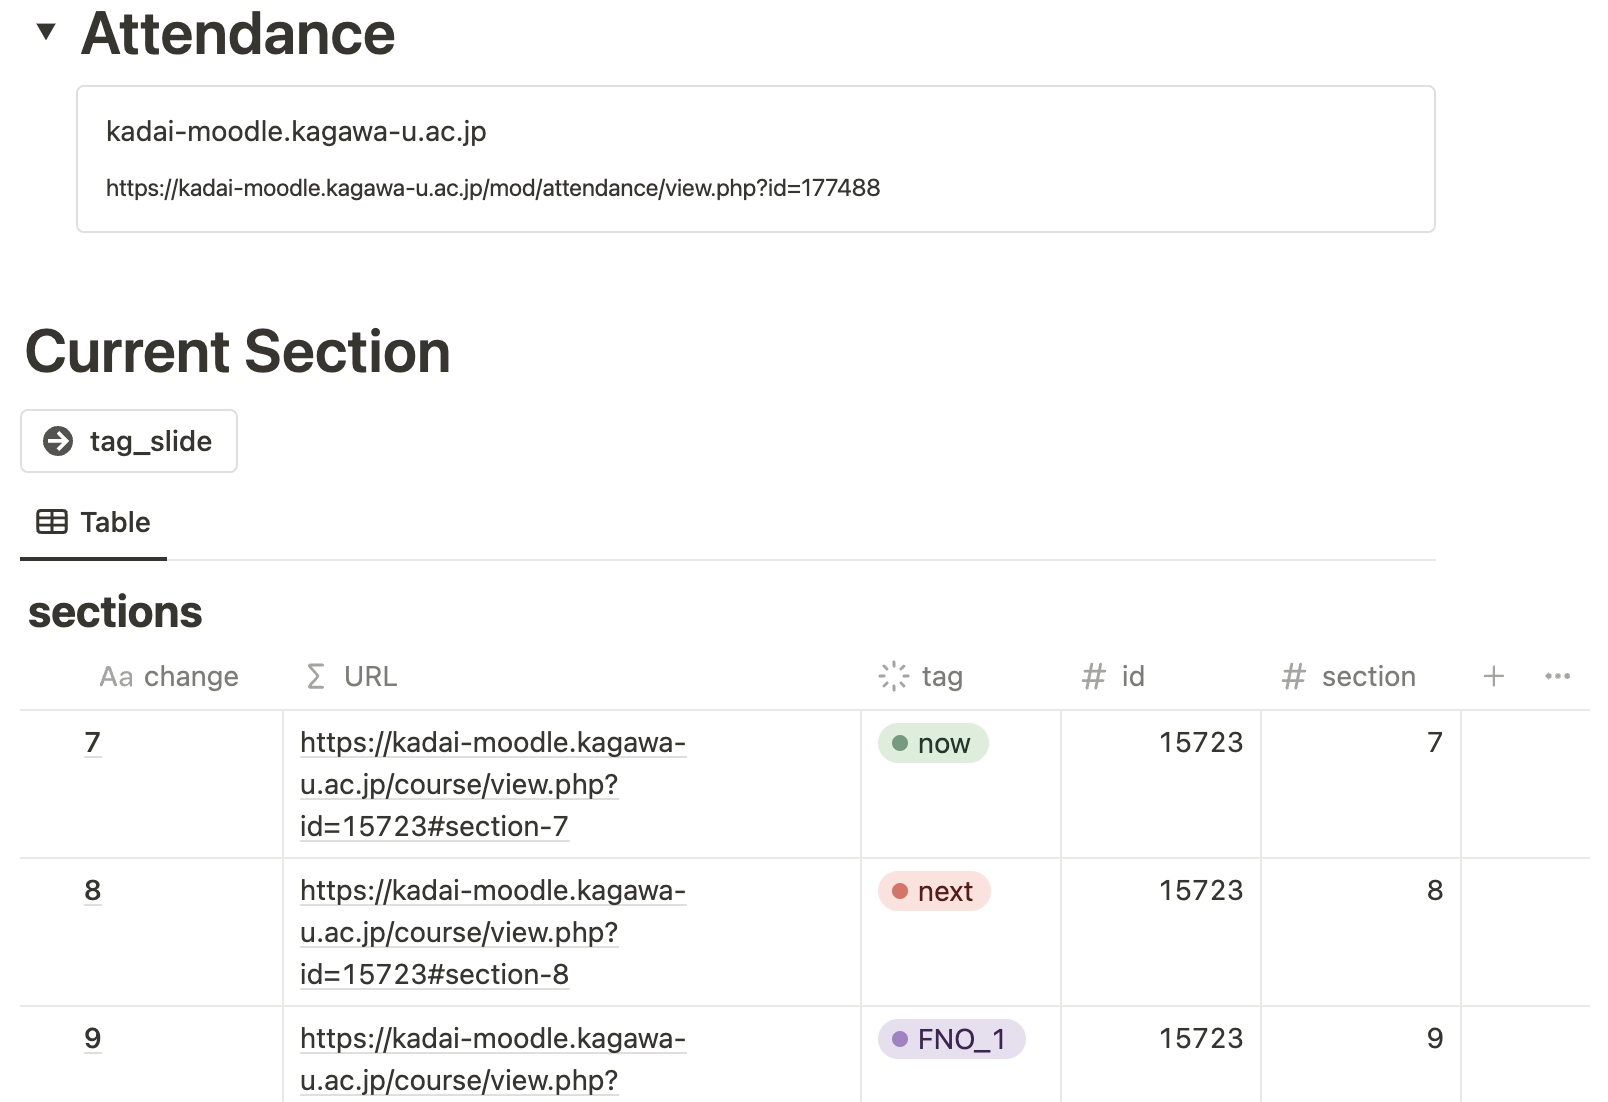Click the tag_slide button

click(129, 441)
